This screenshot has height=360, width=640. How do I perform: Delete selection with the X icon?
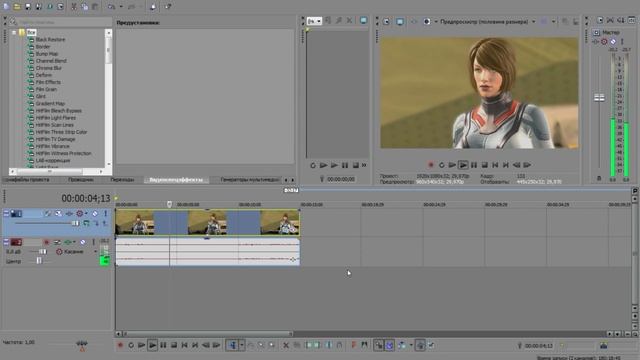coord(286,345)
